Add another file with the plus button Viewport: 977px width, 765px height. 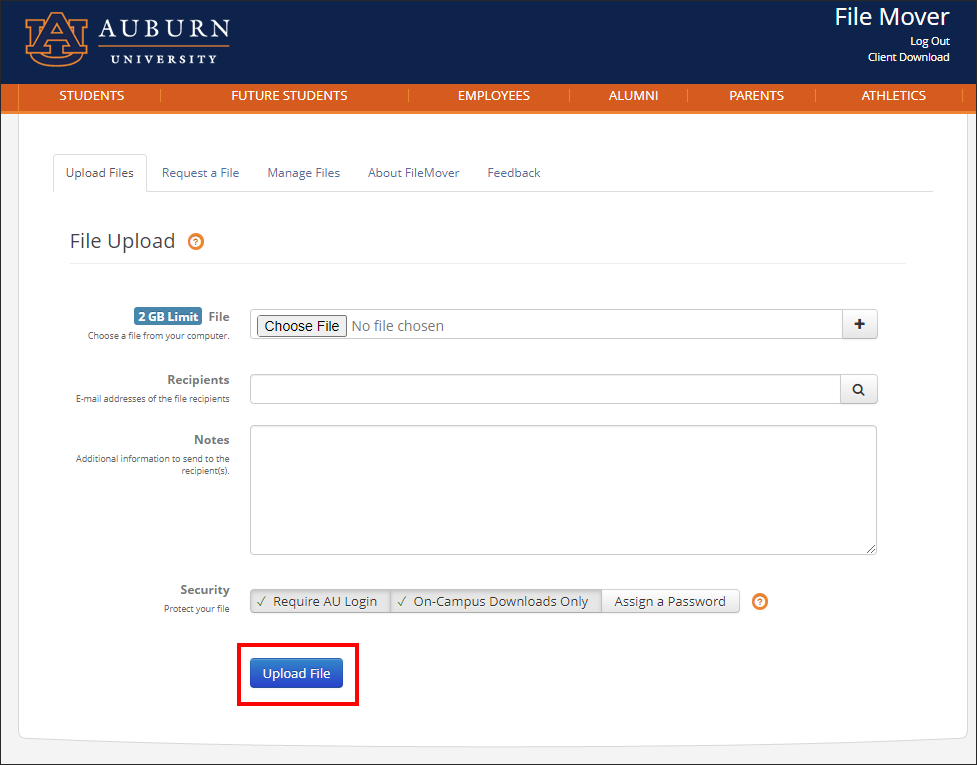[859, 324]
